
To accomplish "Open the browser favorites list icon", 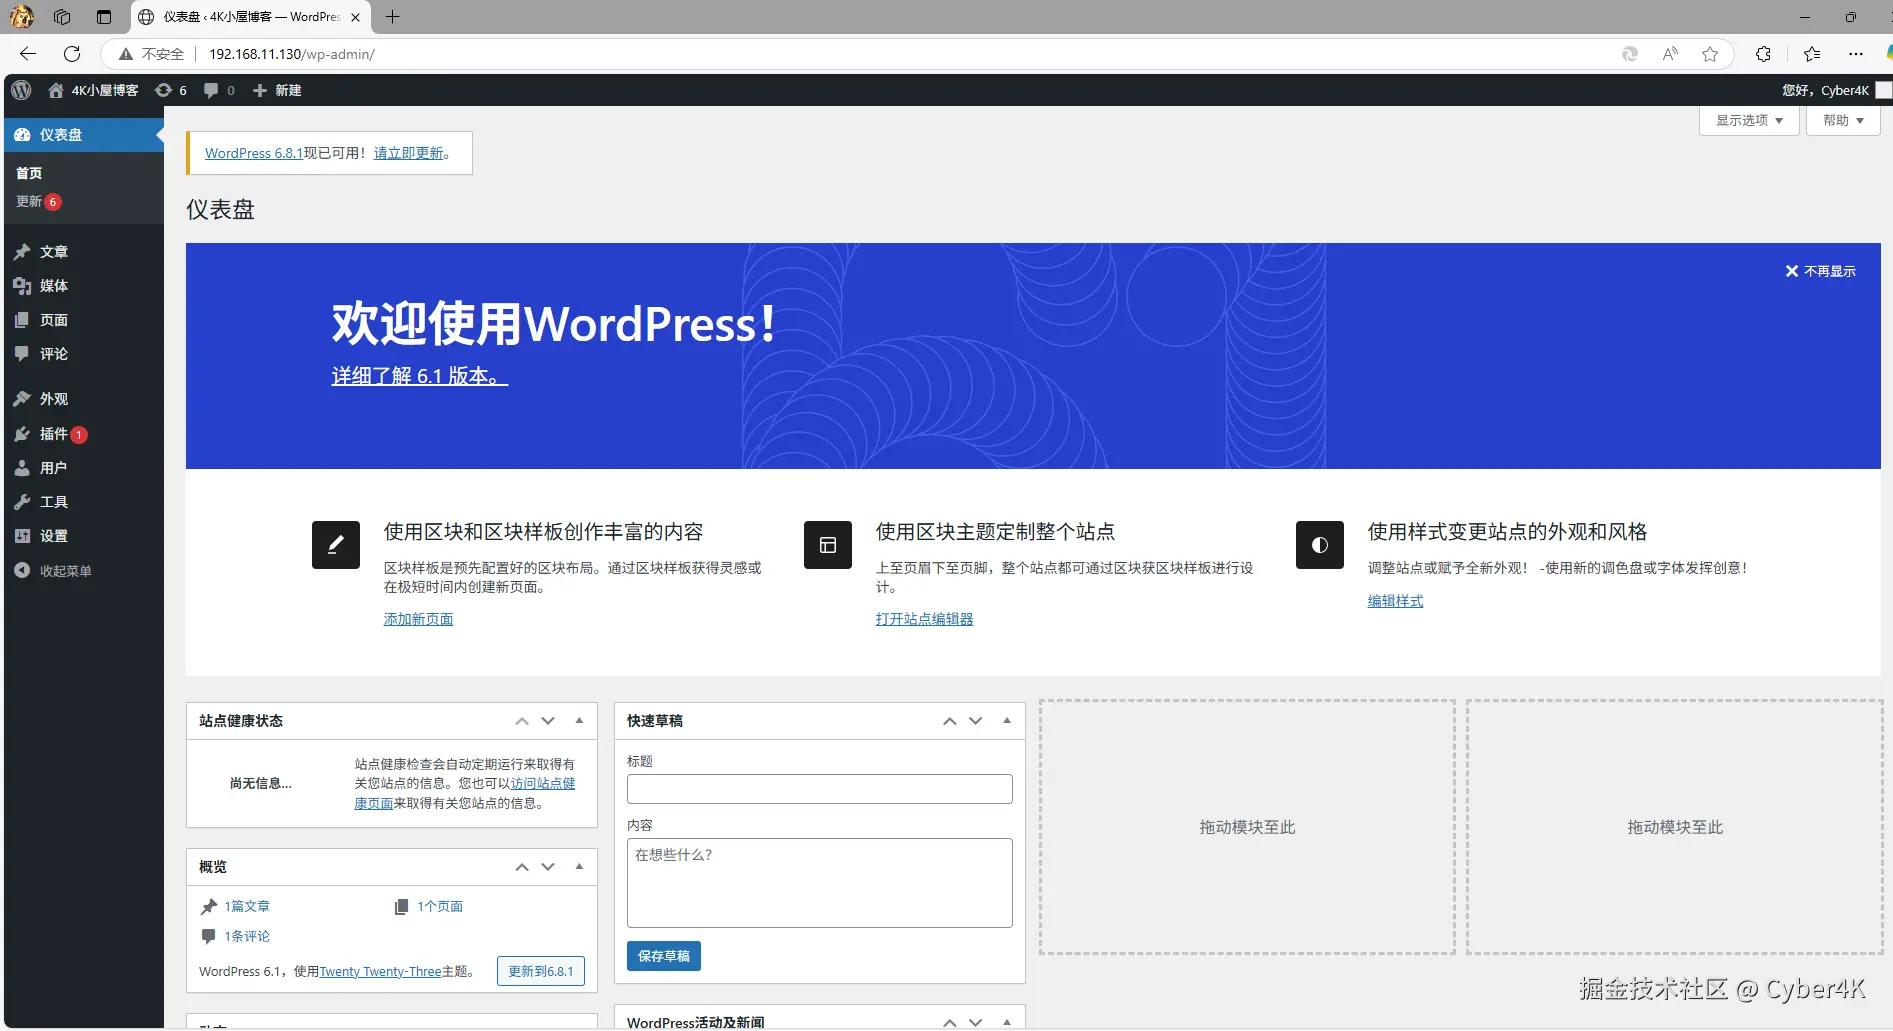I will coord(1812,54).
